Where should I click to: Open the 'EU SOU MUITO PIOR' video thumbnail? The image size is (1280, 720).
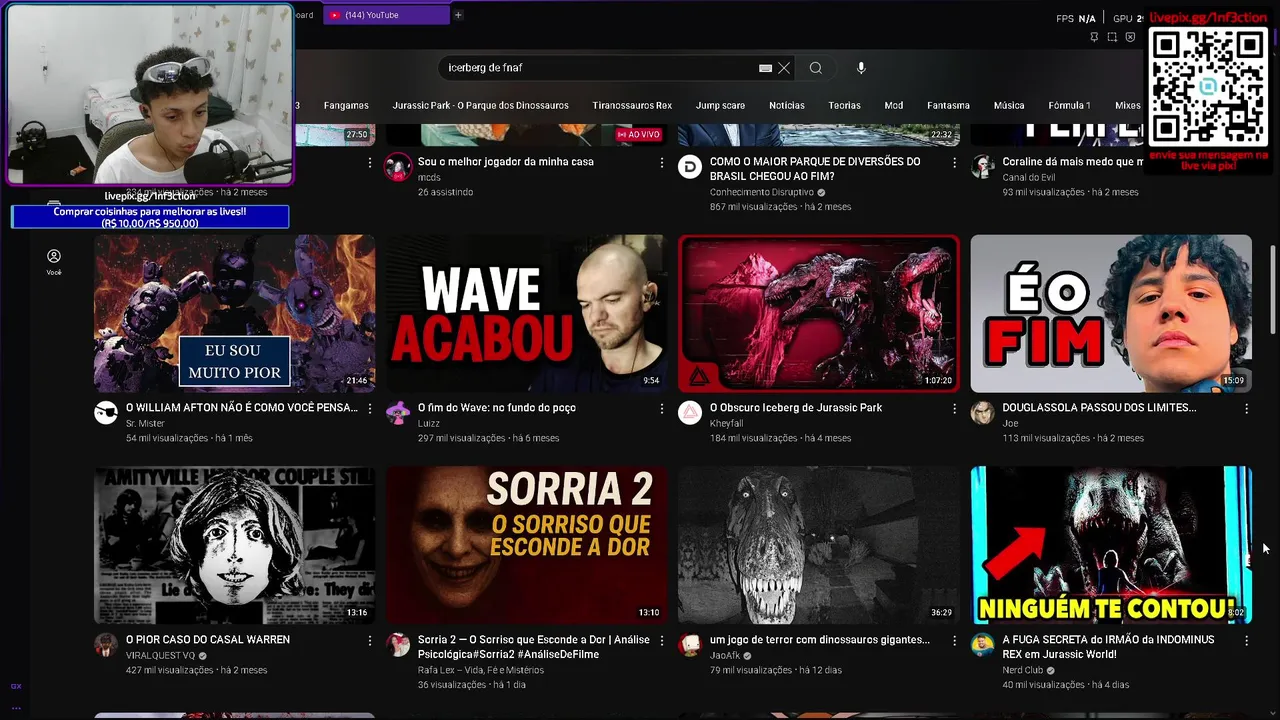coord(234,313)
